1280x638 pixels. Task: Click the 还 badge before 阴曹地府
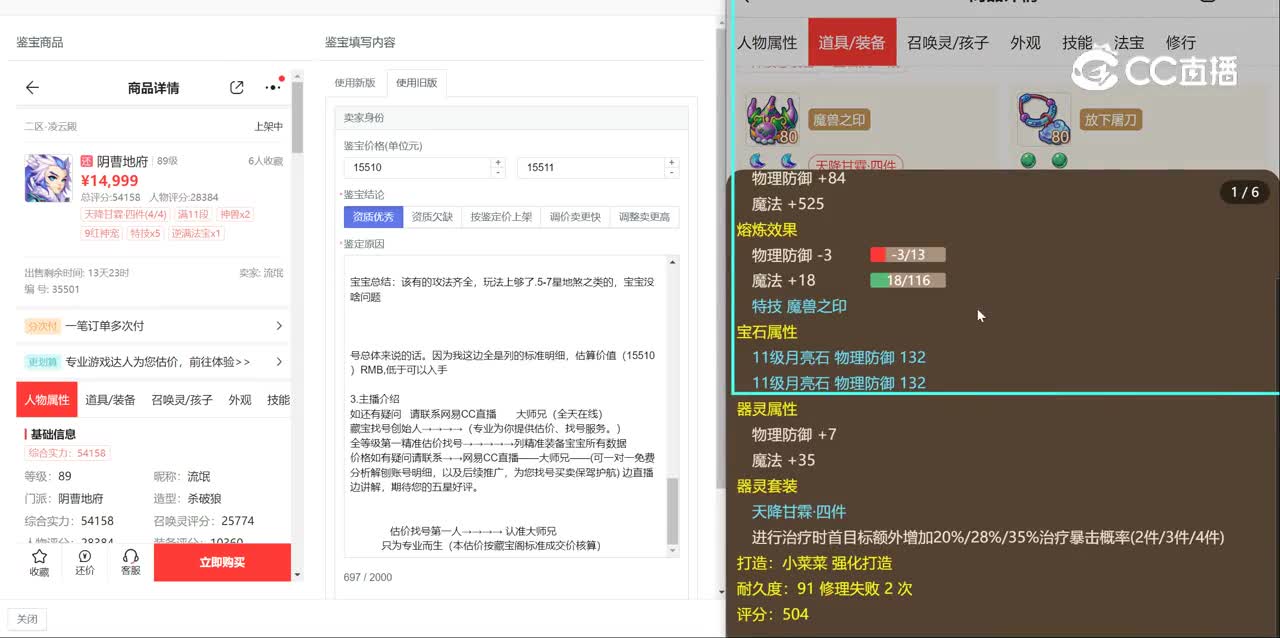click(x=86, y=161)
